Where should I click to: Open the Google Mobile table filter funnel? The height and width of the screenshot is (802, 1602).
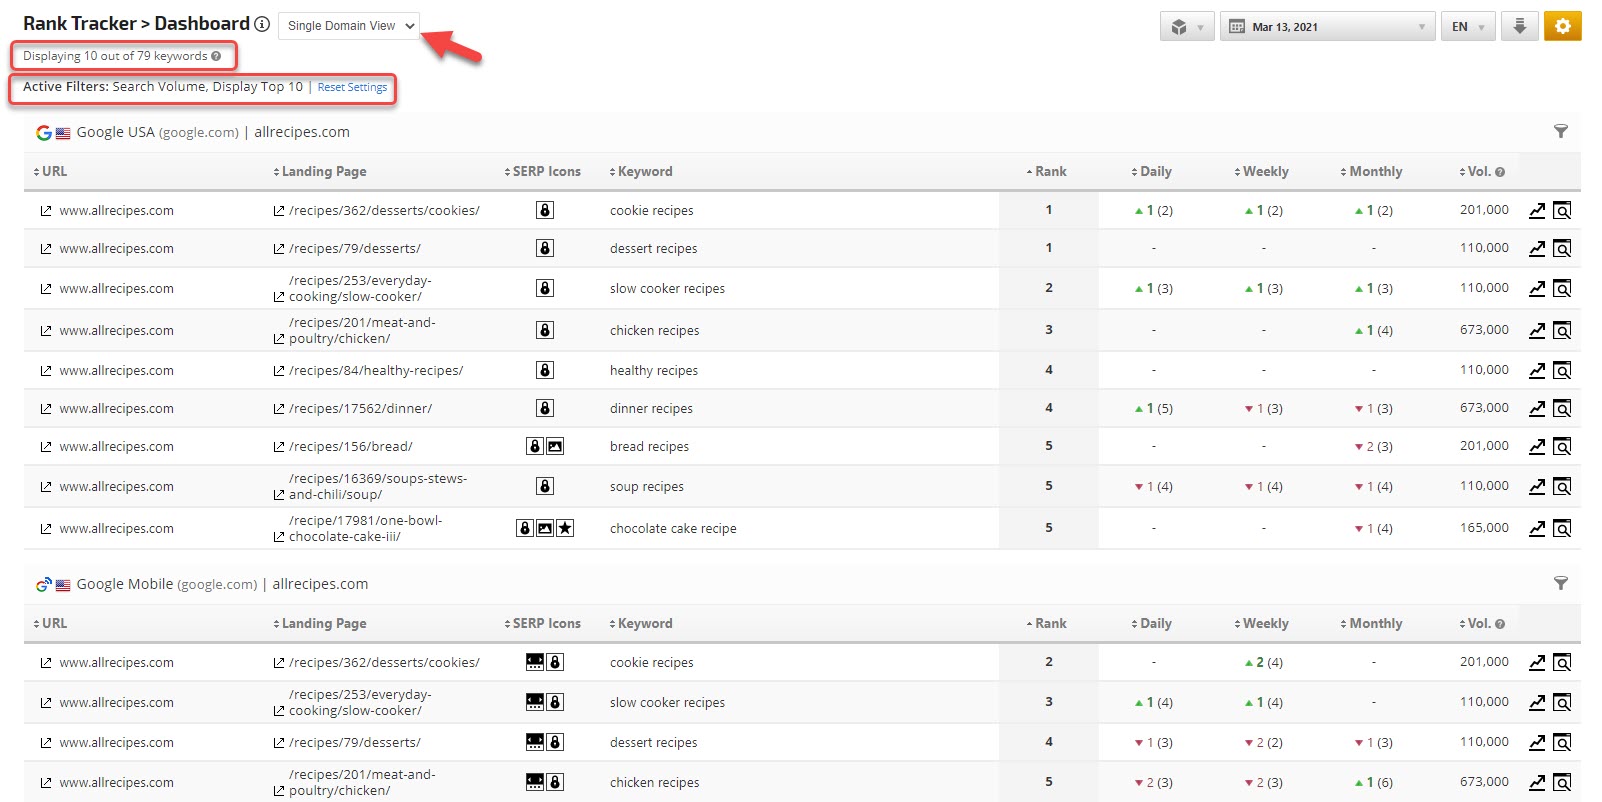(x=1560, y=583)
